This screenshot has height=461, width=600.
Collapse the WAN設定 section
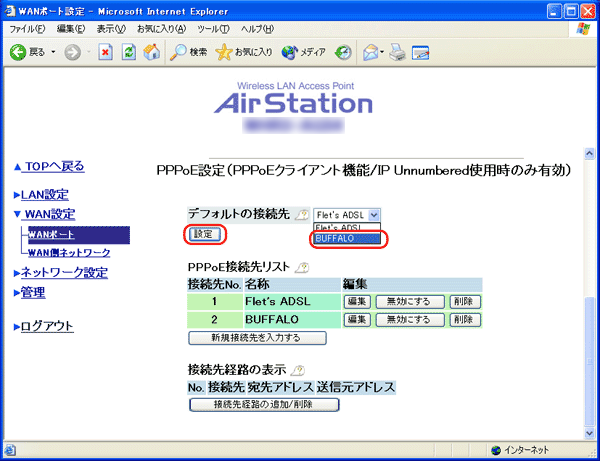[x=44, y=214]
